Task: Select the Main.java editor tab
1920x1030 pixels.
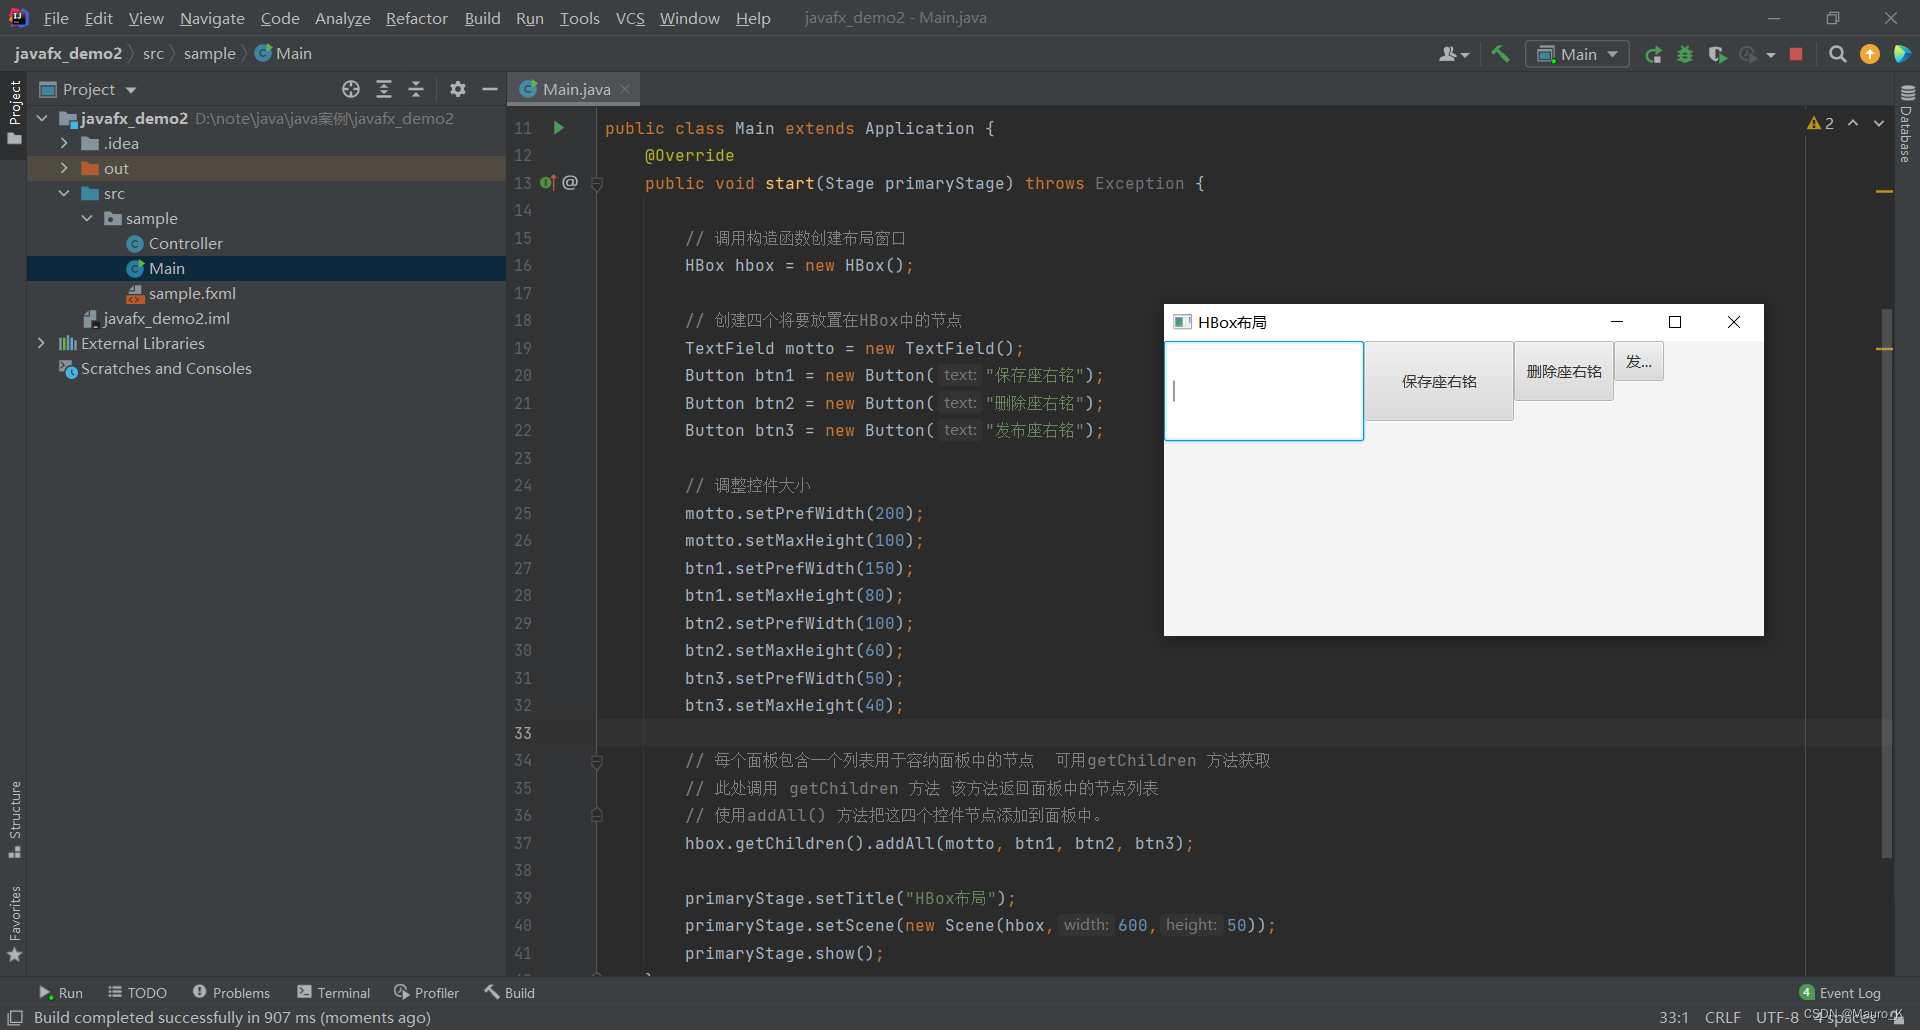Action: [x=575, y=89]
